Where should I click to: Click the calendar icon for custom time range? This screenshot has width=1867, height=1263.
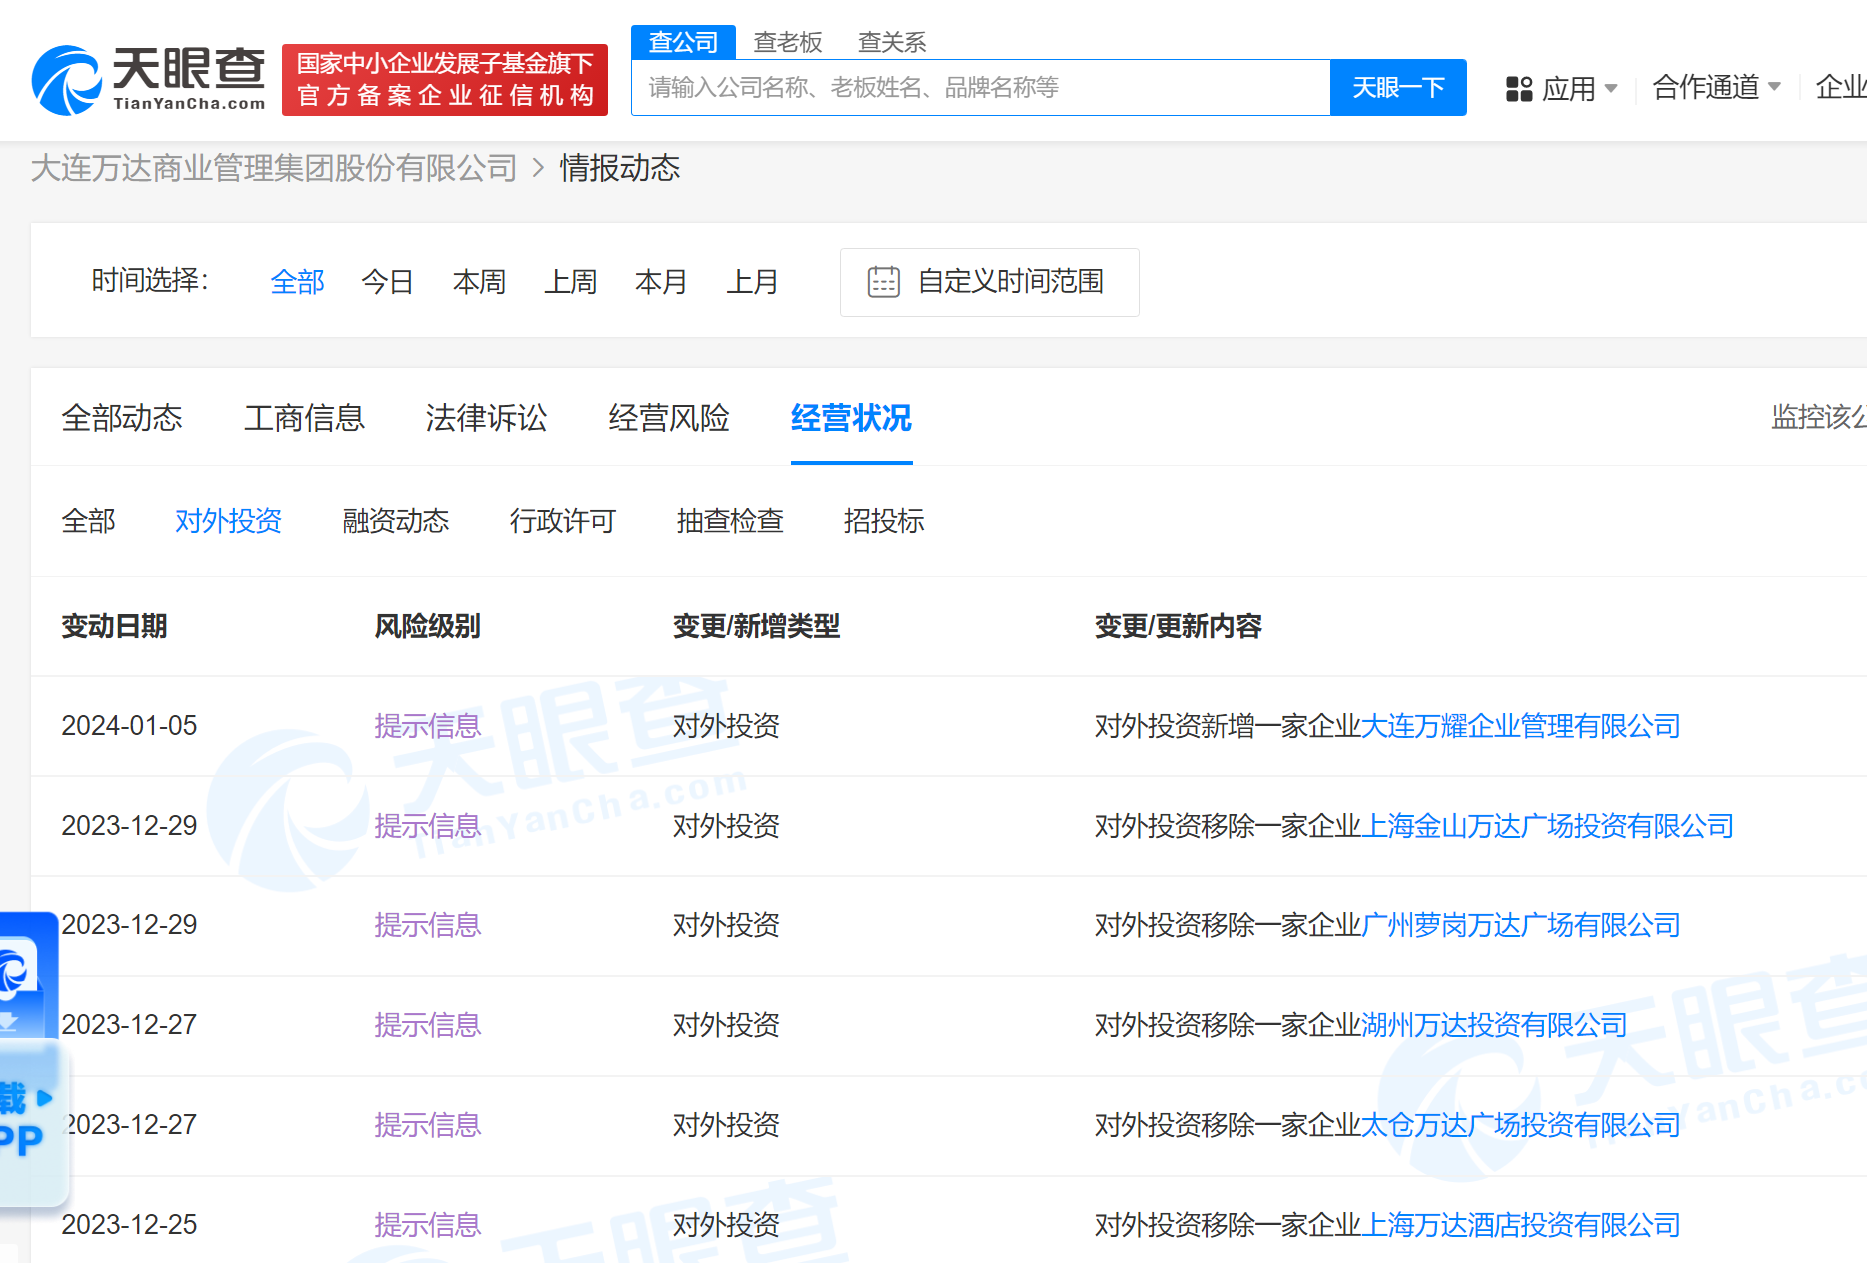pos(883,282)
